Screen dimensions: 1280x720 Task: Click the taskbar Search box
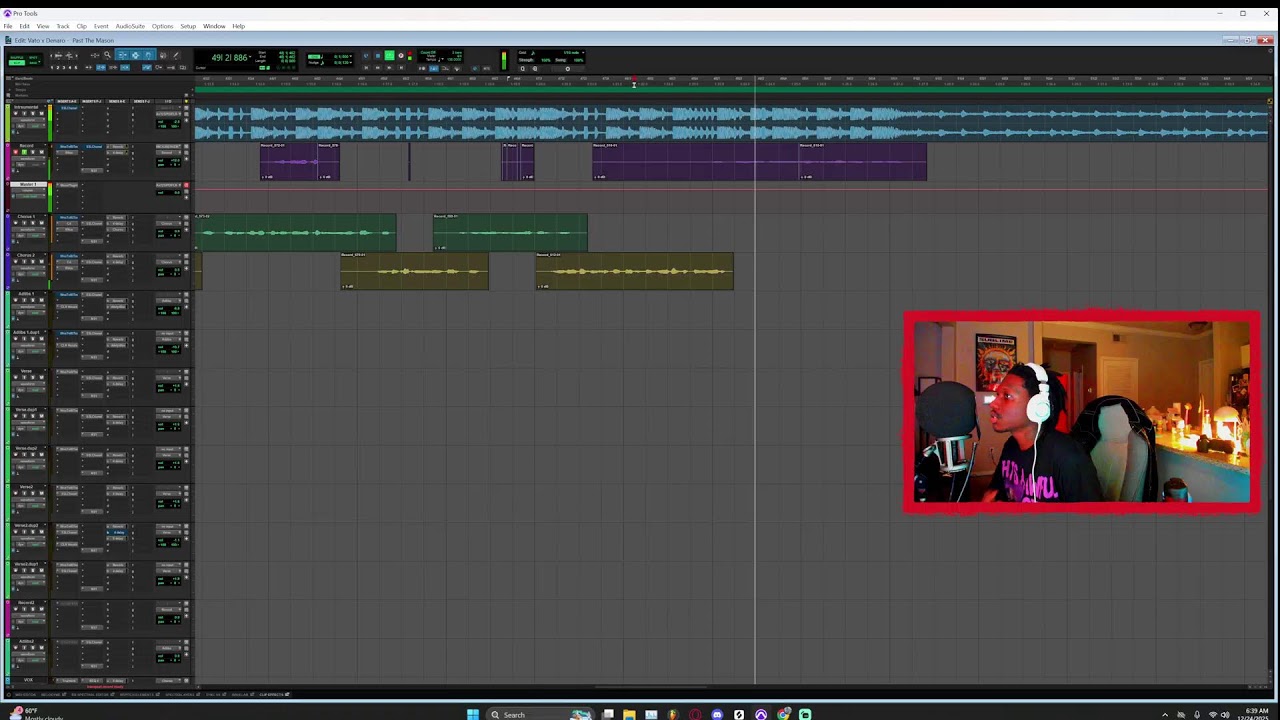540,714
